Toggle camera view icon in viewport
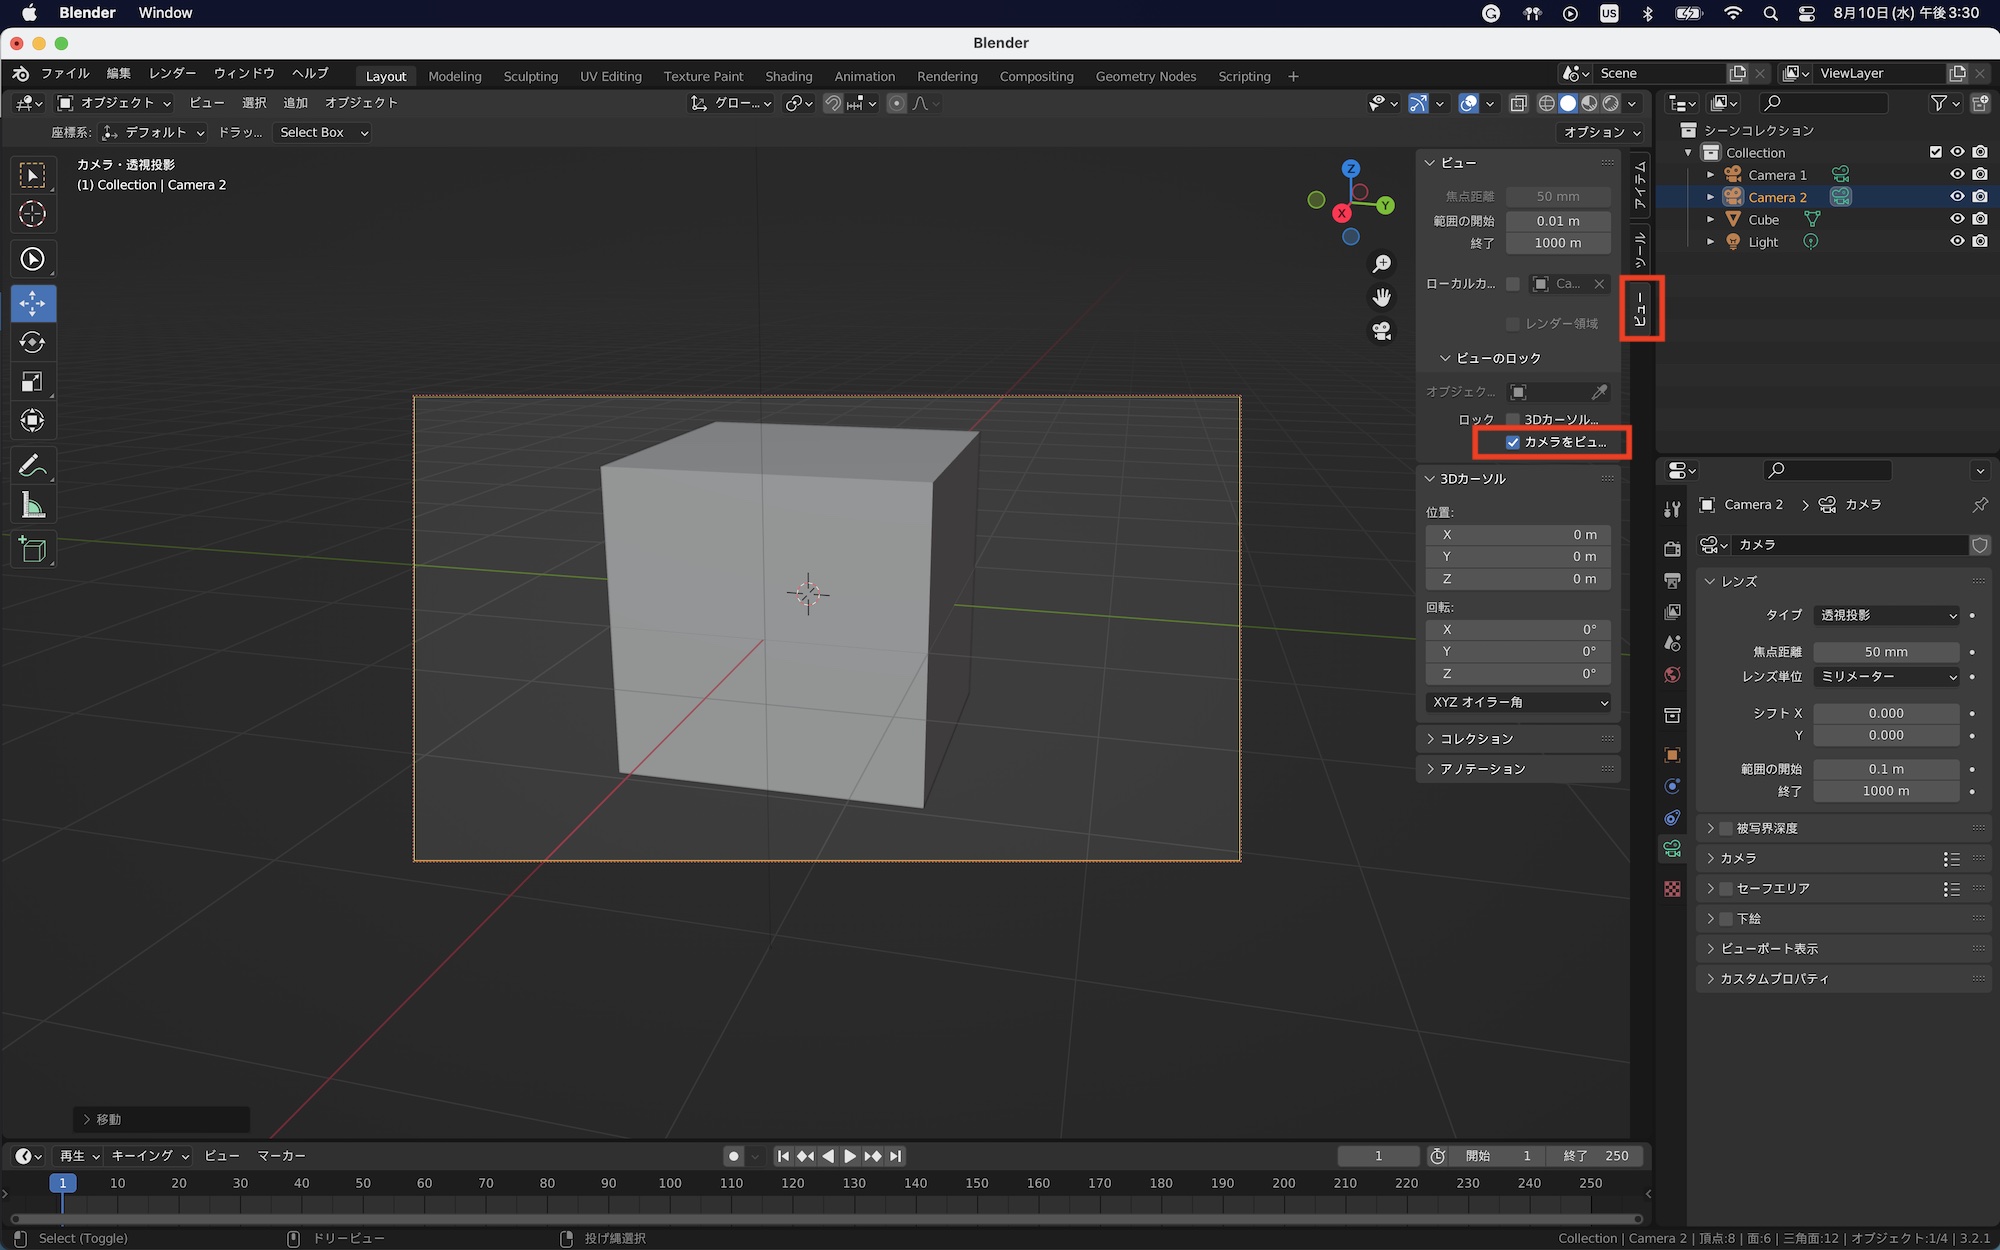 1382,331
